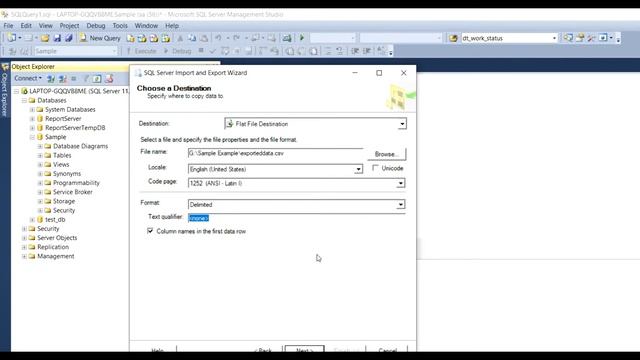Open the View menu
This screenshot has height=360, width=640.
coord(45,25)
